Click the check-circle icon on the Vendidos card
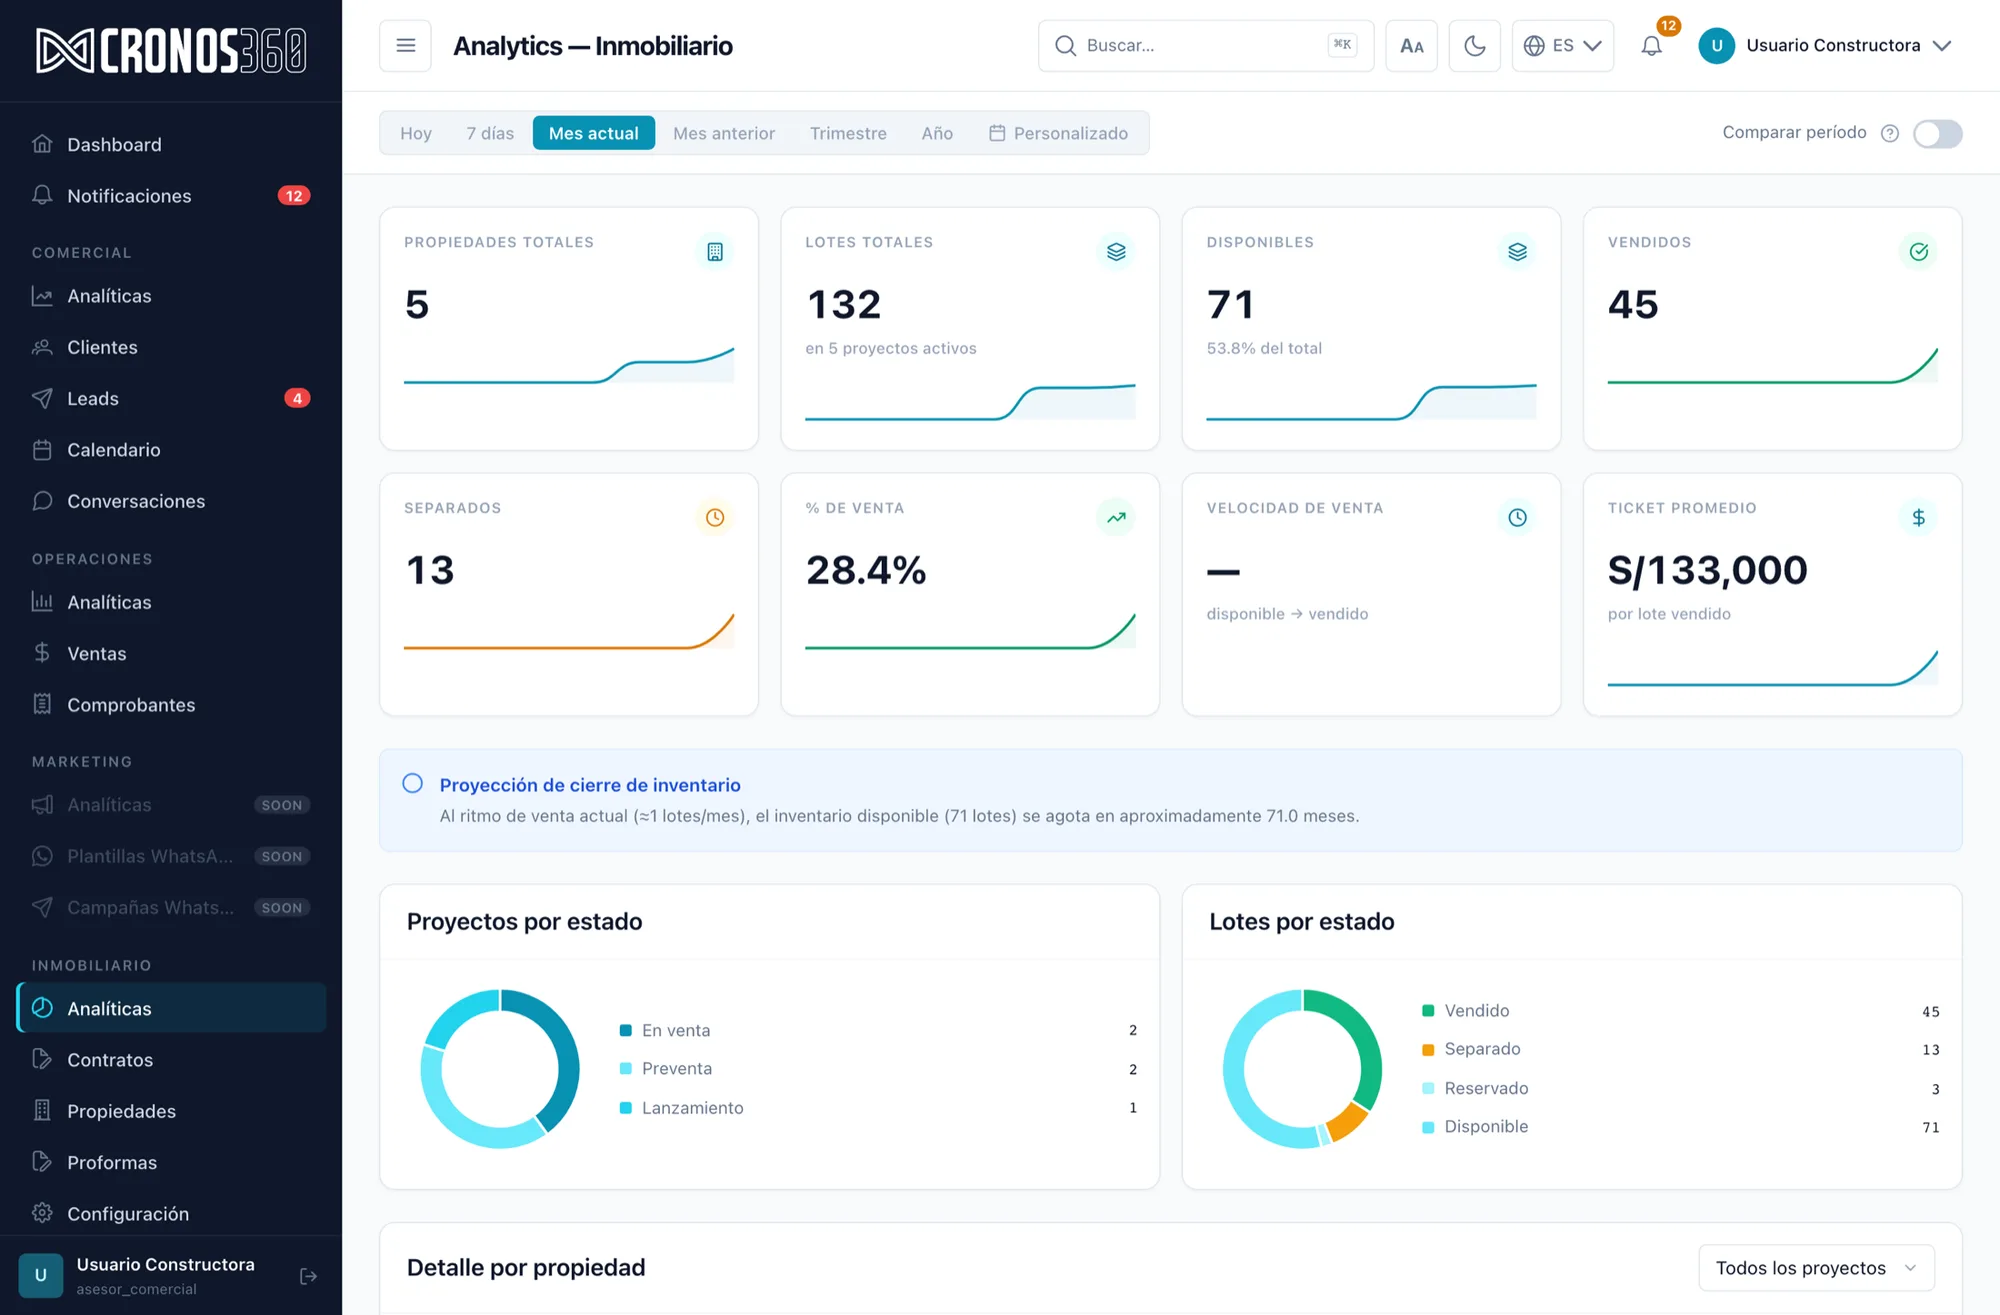This screenshot has width=2000, height=1315. [1918, 252]
